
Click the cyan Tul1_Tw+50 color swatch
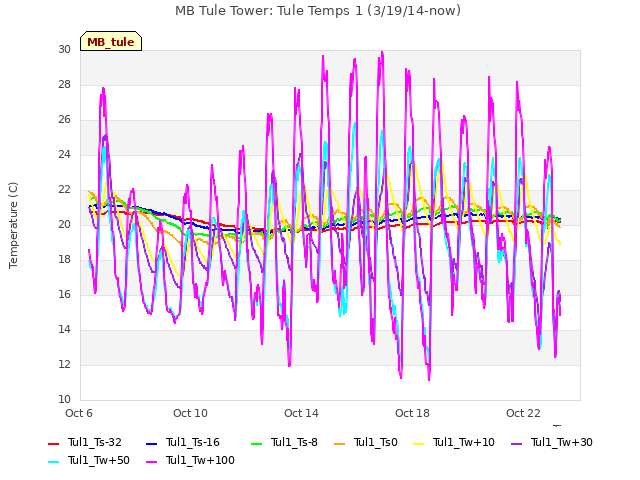pyautogui.click(x=53, y=461)
